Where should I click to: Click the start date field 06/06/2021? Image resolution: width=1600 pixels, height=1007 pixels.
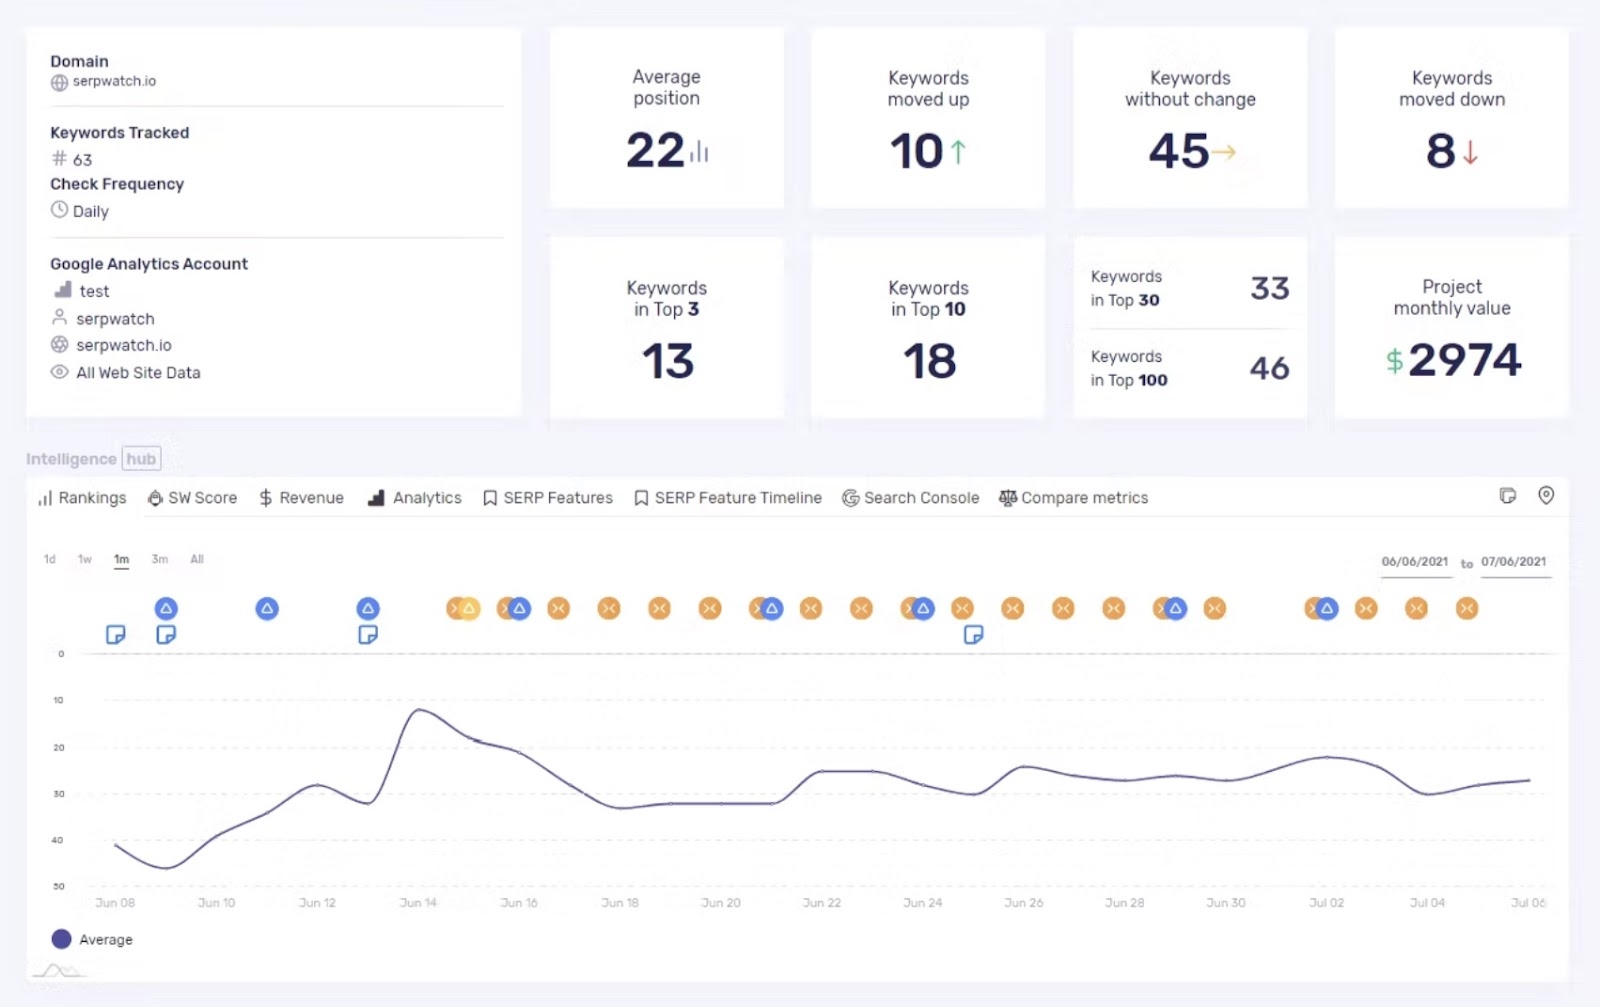tap(1414, 562)
